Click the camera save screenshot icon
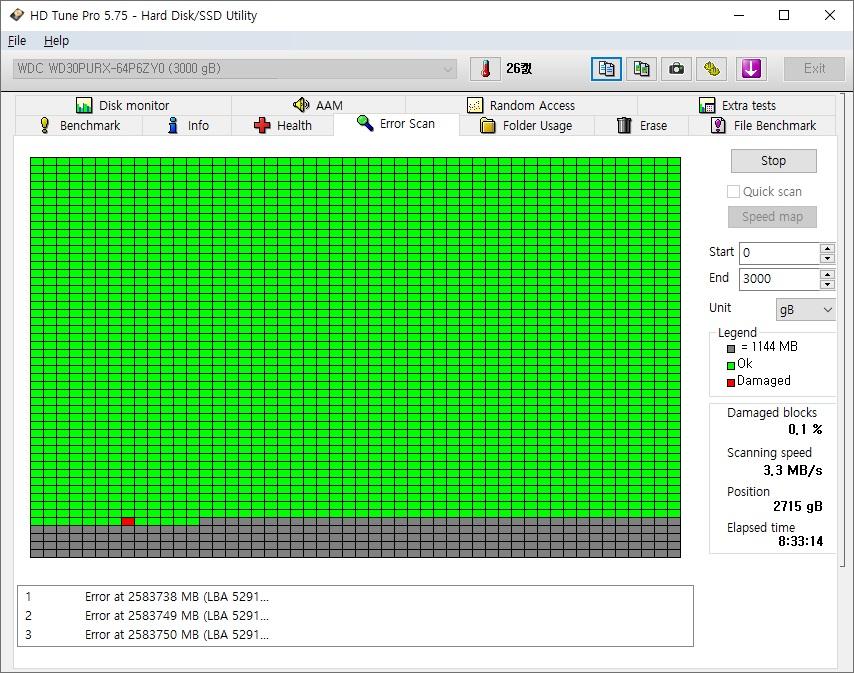This screenshot has width=854, height=673. (676, 69)
